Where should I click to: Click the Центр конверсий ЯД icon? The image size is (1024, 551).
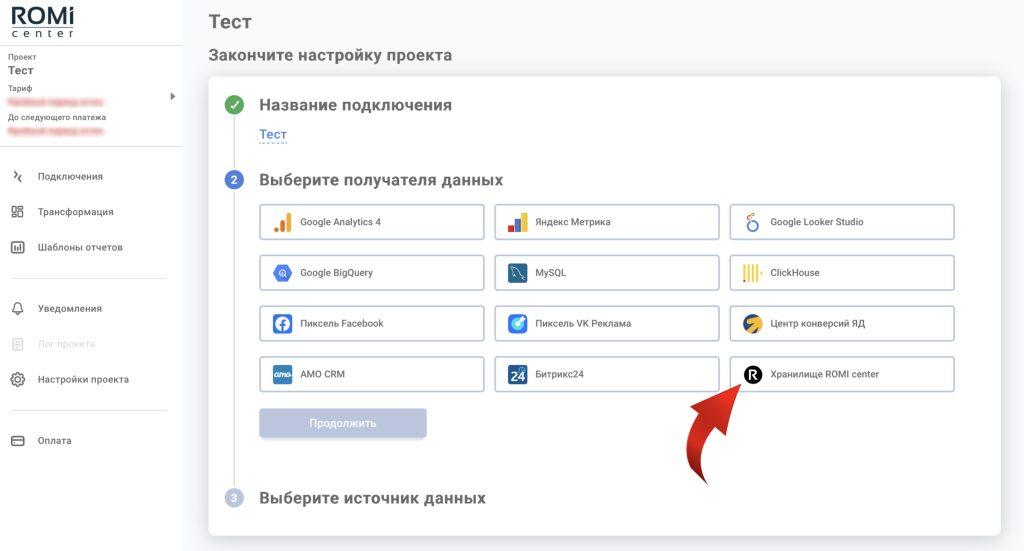[752, 324]
